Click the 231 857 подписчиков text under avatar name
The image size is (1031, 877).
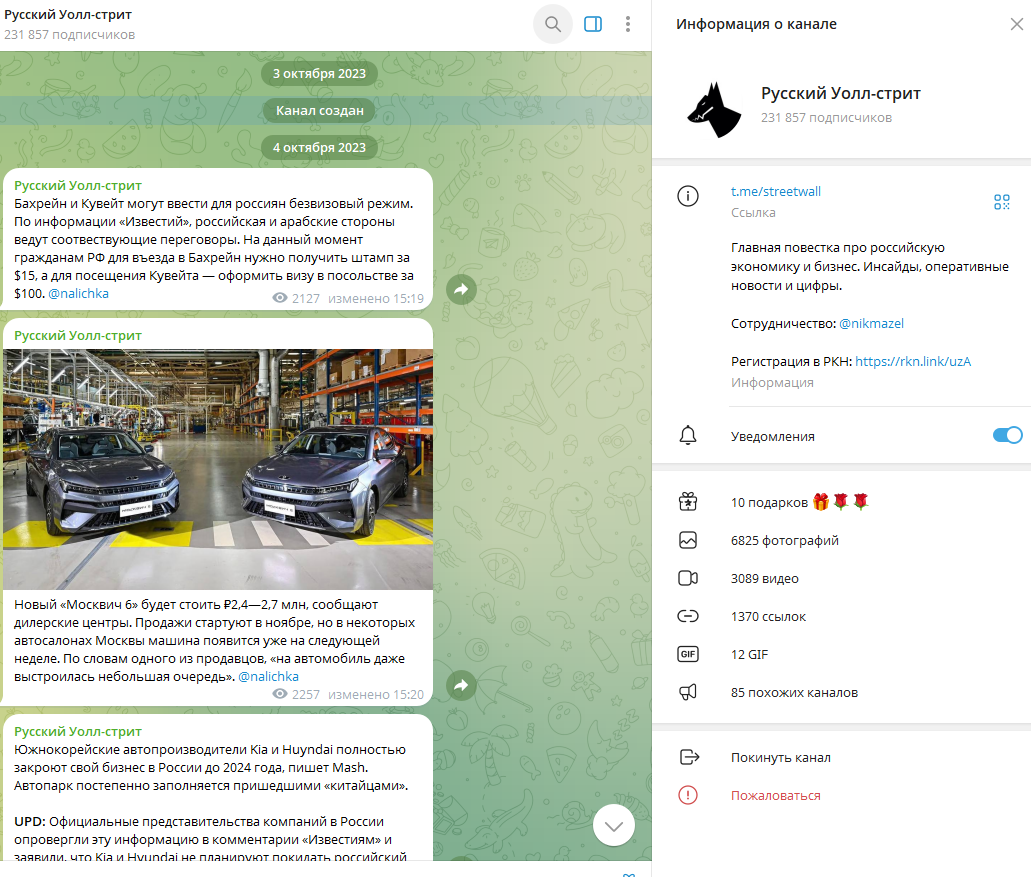point(827,118)
